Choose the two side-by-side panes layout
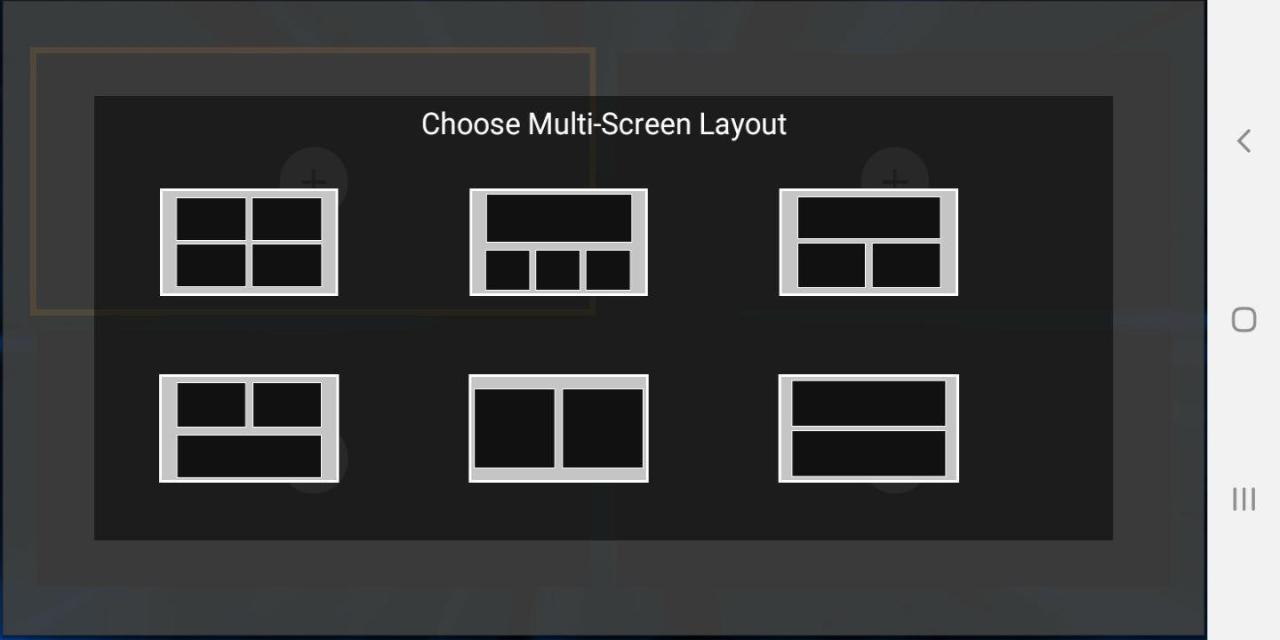This screenshot has height=640, width=1280. click(x=559, y=428)
